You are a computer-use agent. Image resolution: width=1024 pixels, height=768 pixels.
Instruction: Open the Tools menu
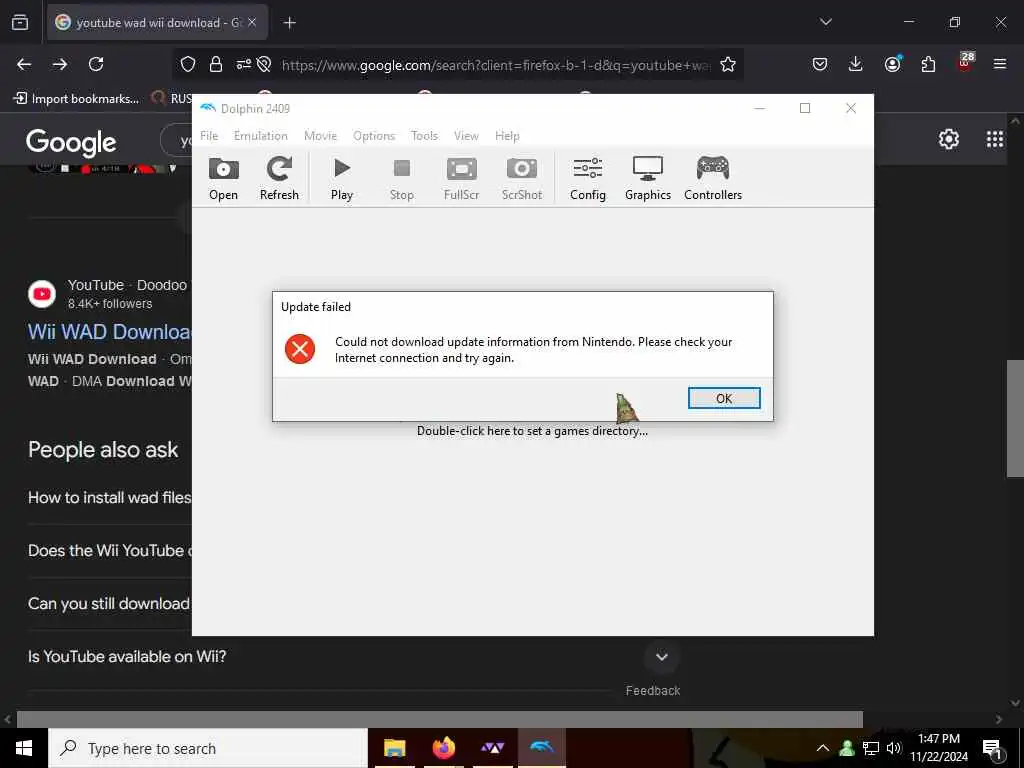coord(424,136)
